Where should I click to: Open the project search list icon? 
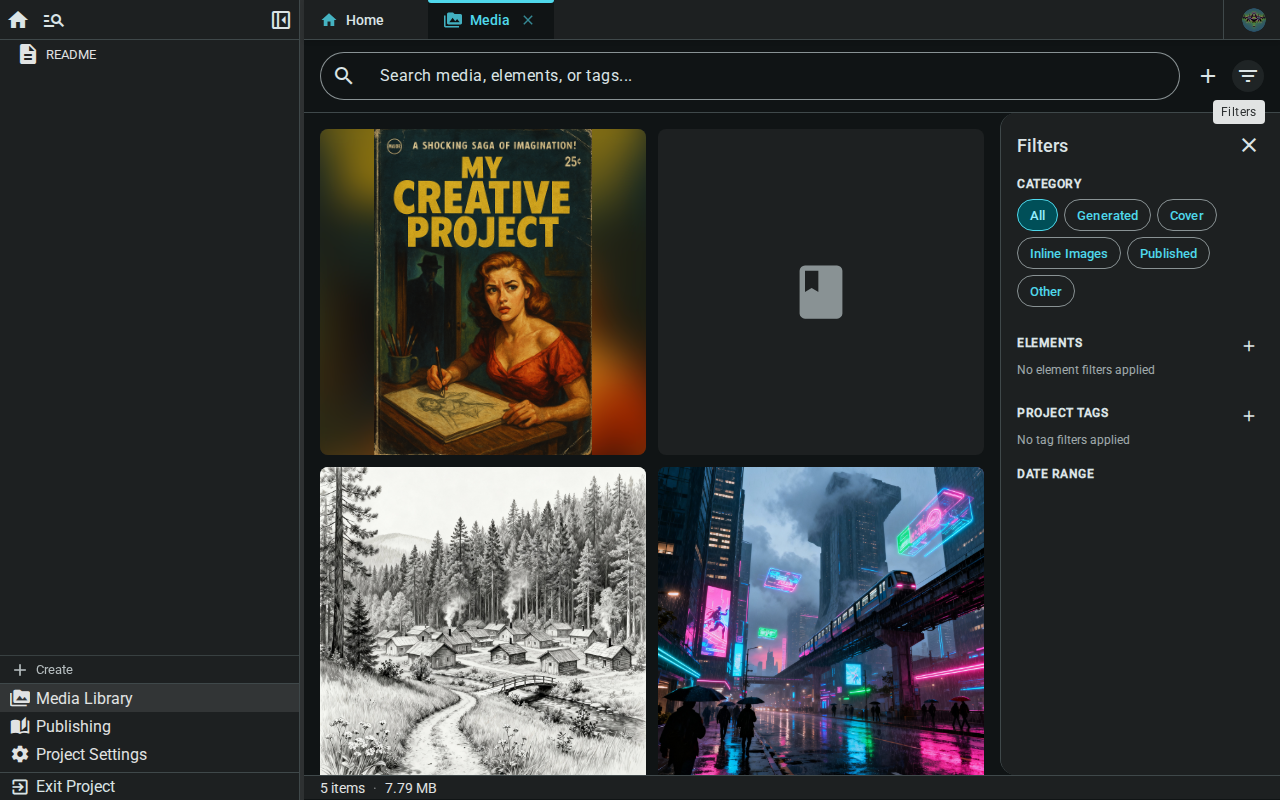pyautogui.click(x=54, y=20)
